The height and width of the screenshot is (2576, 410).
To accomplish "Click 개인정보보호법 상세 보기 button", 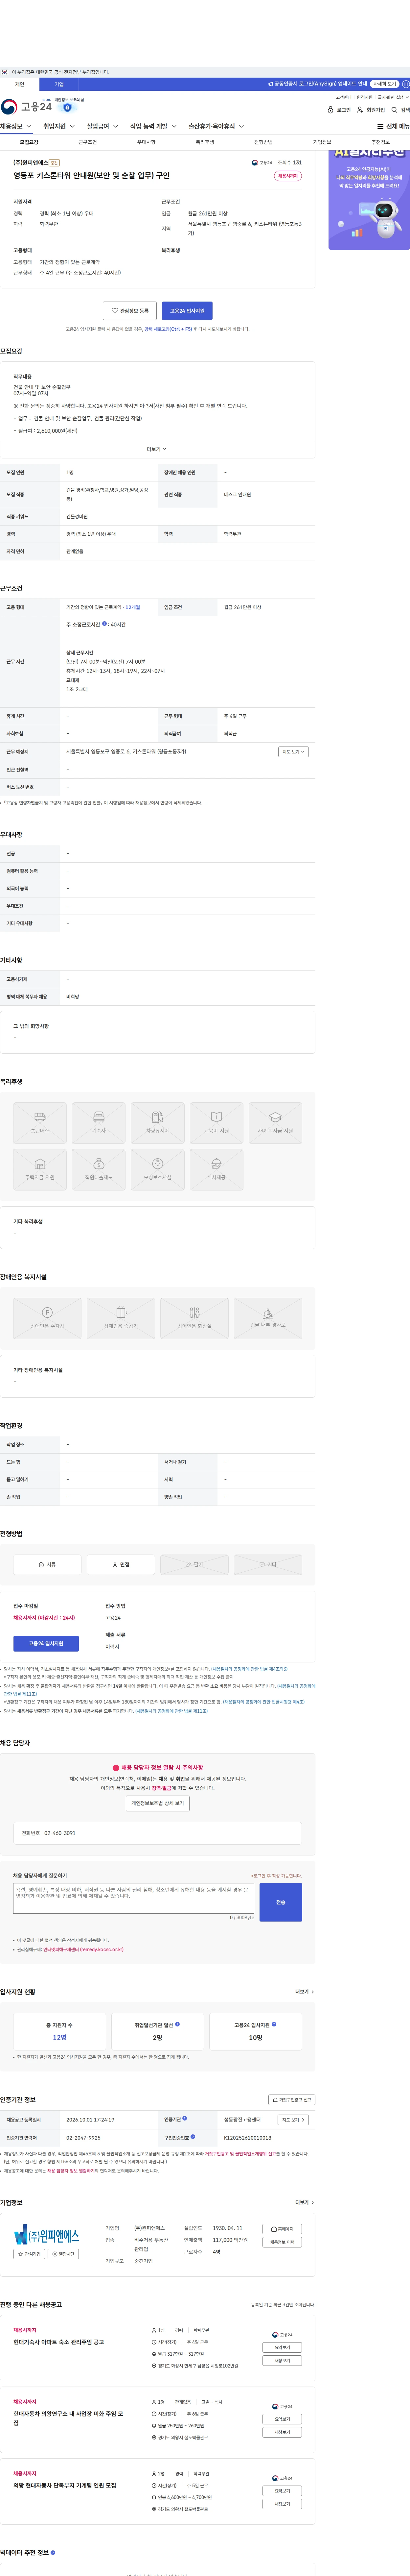I will 158,1803.
